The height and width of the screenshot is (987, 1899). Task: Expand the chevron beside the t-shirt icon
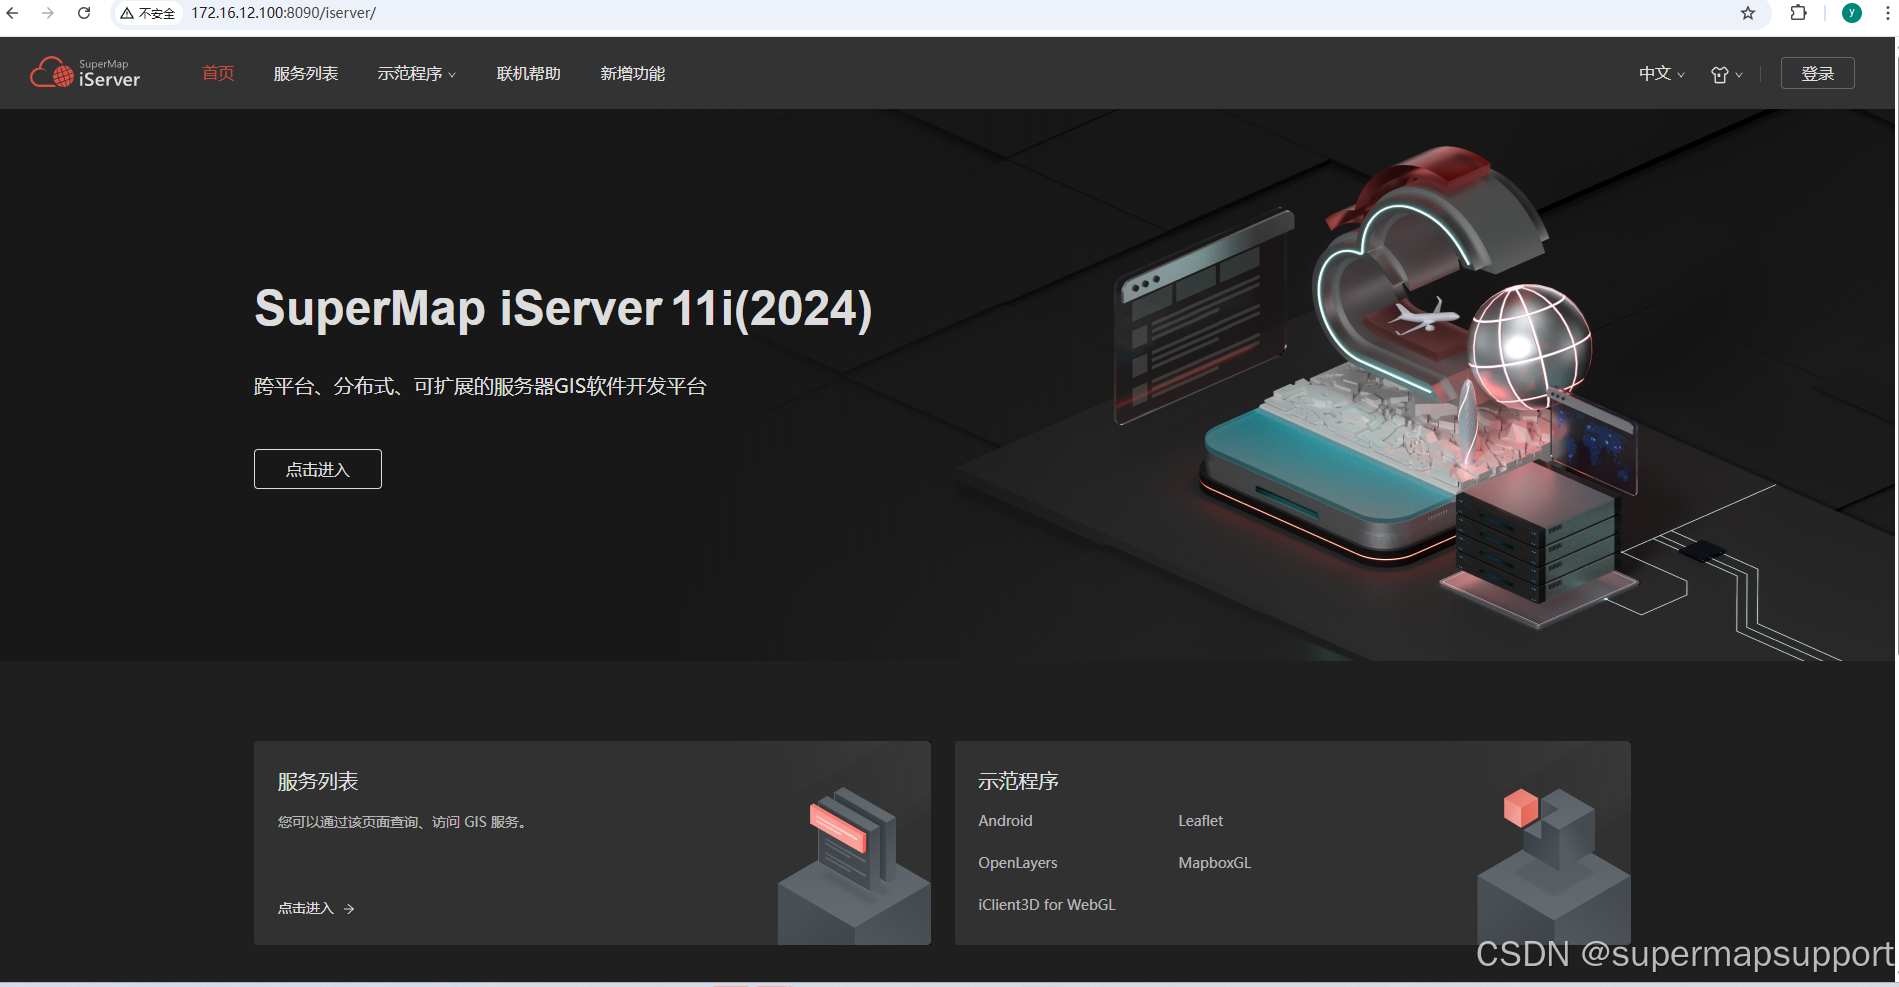[x=1739, y=75]
